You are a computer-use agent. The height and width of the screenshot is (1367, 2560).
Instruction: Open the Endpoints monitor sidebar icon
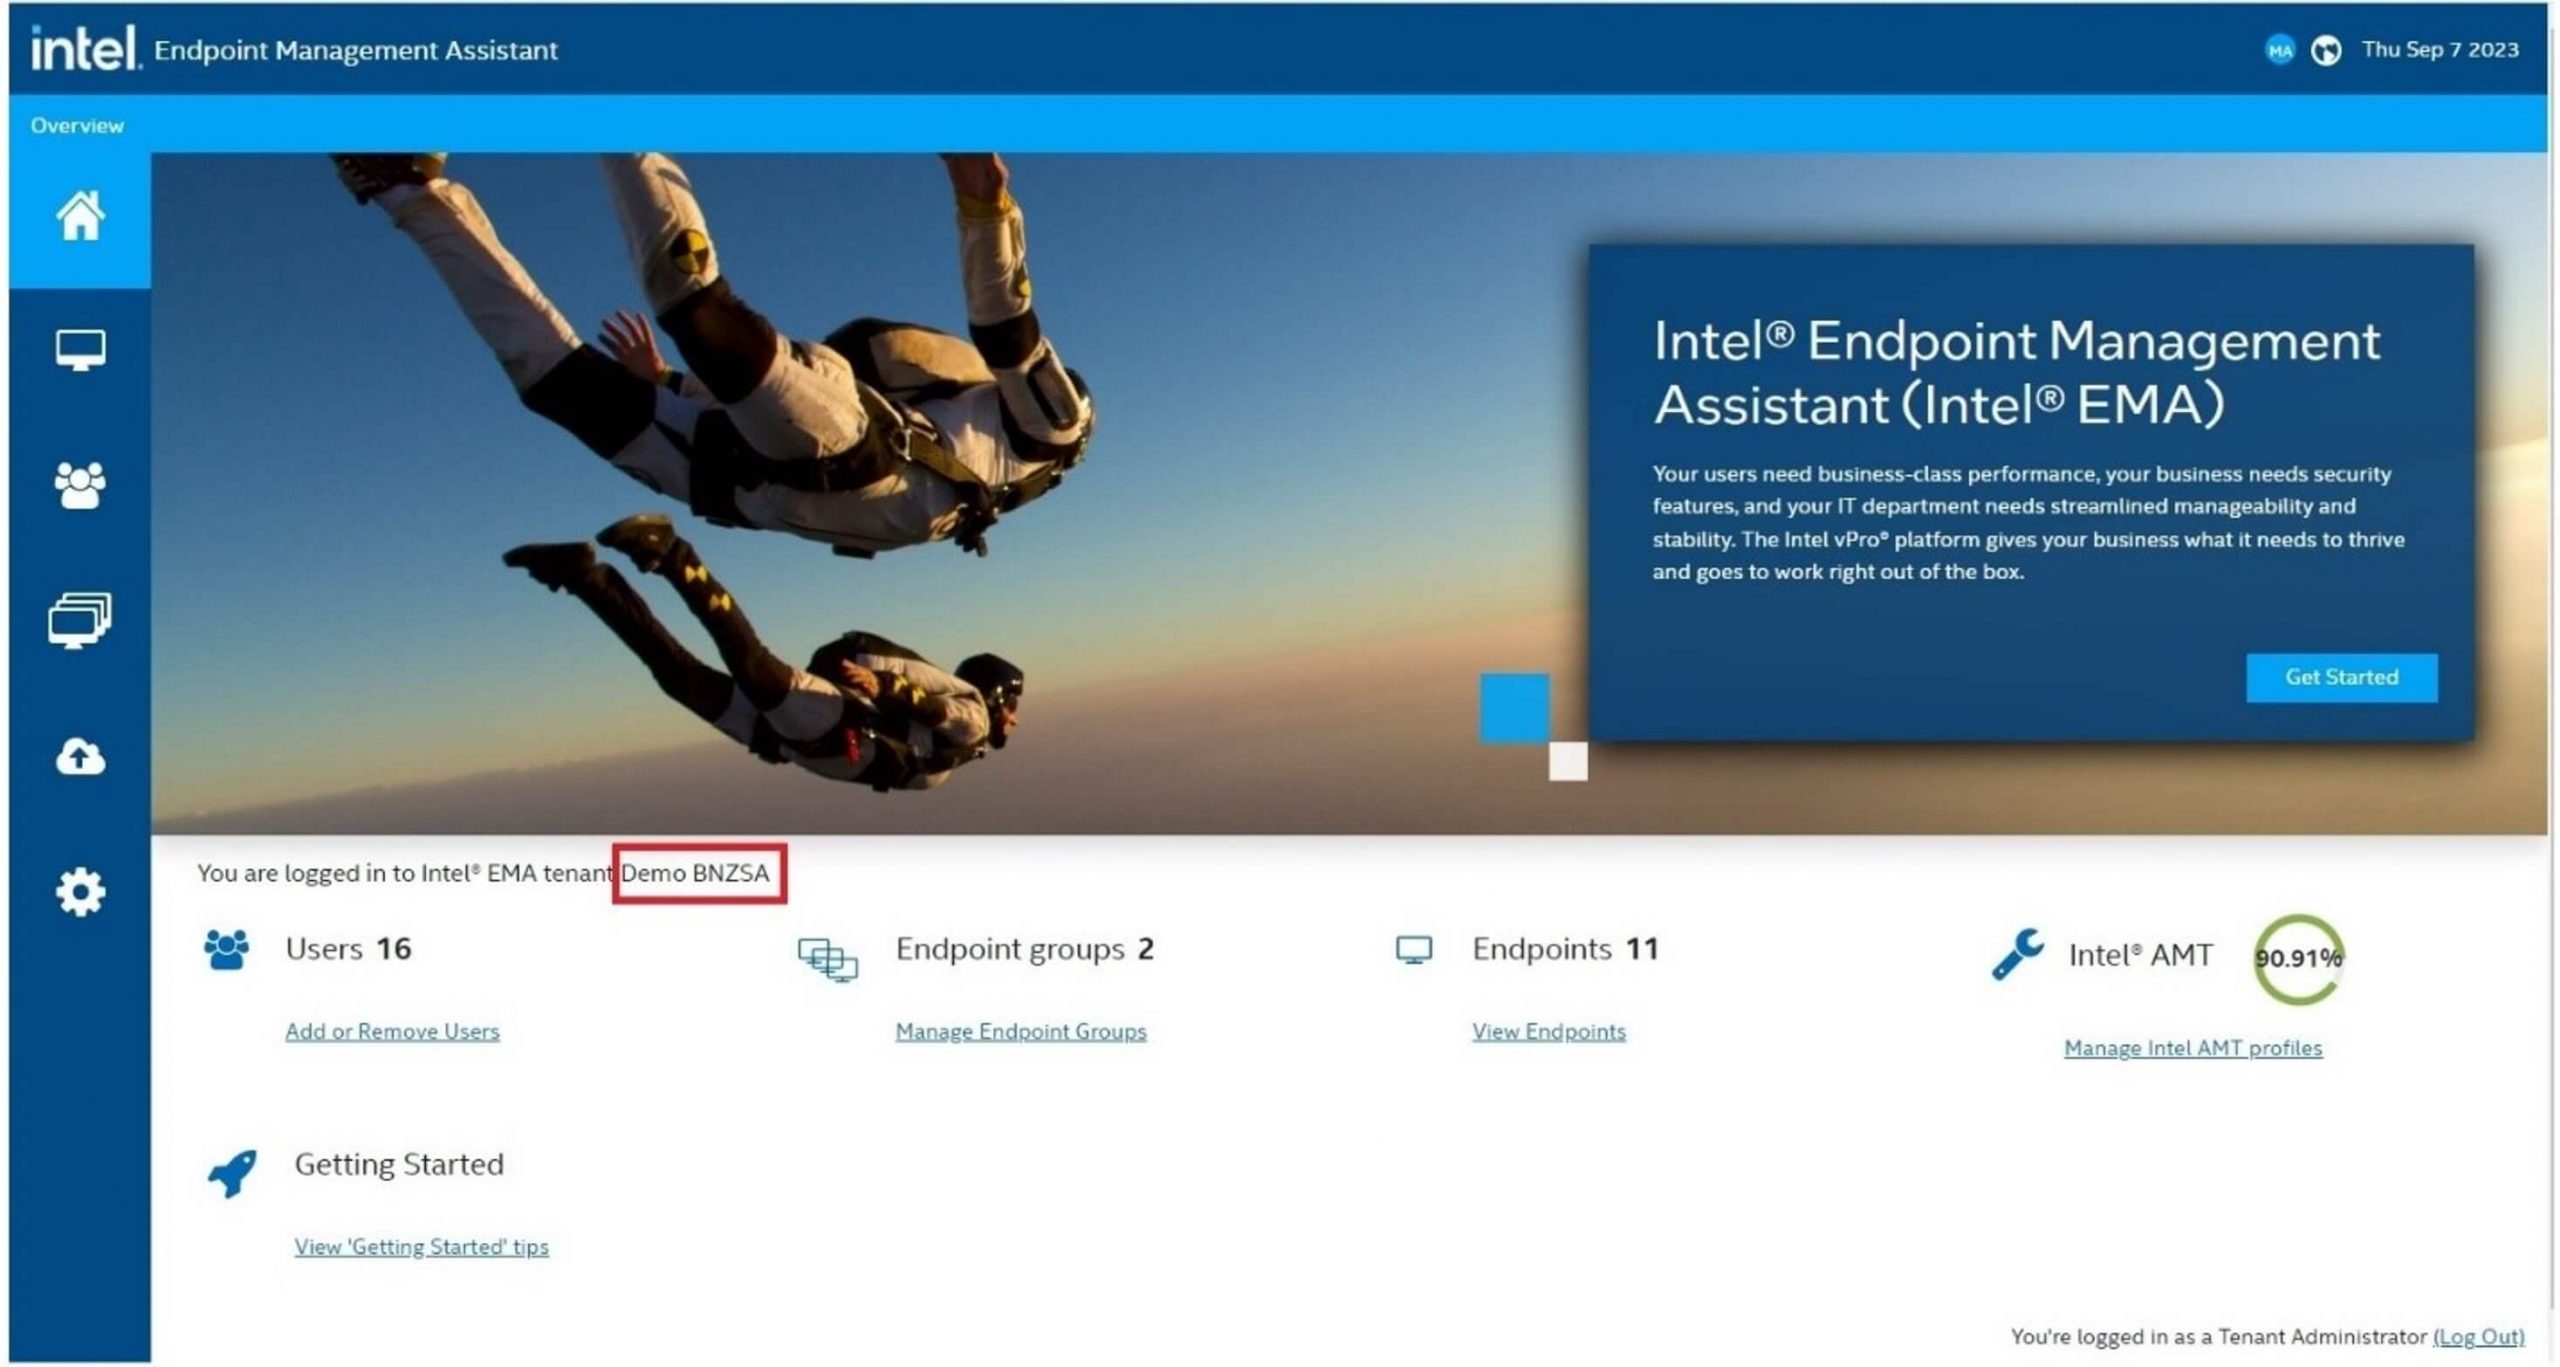click(80, 351)
